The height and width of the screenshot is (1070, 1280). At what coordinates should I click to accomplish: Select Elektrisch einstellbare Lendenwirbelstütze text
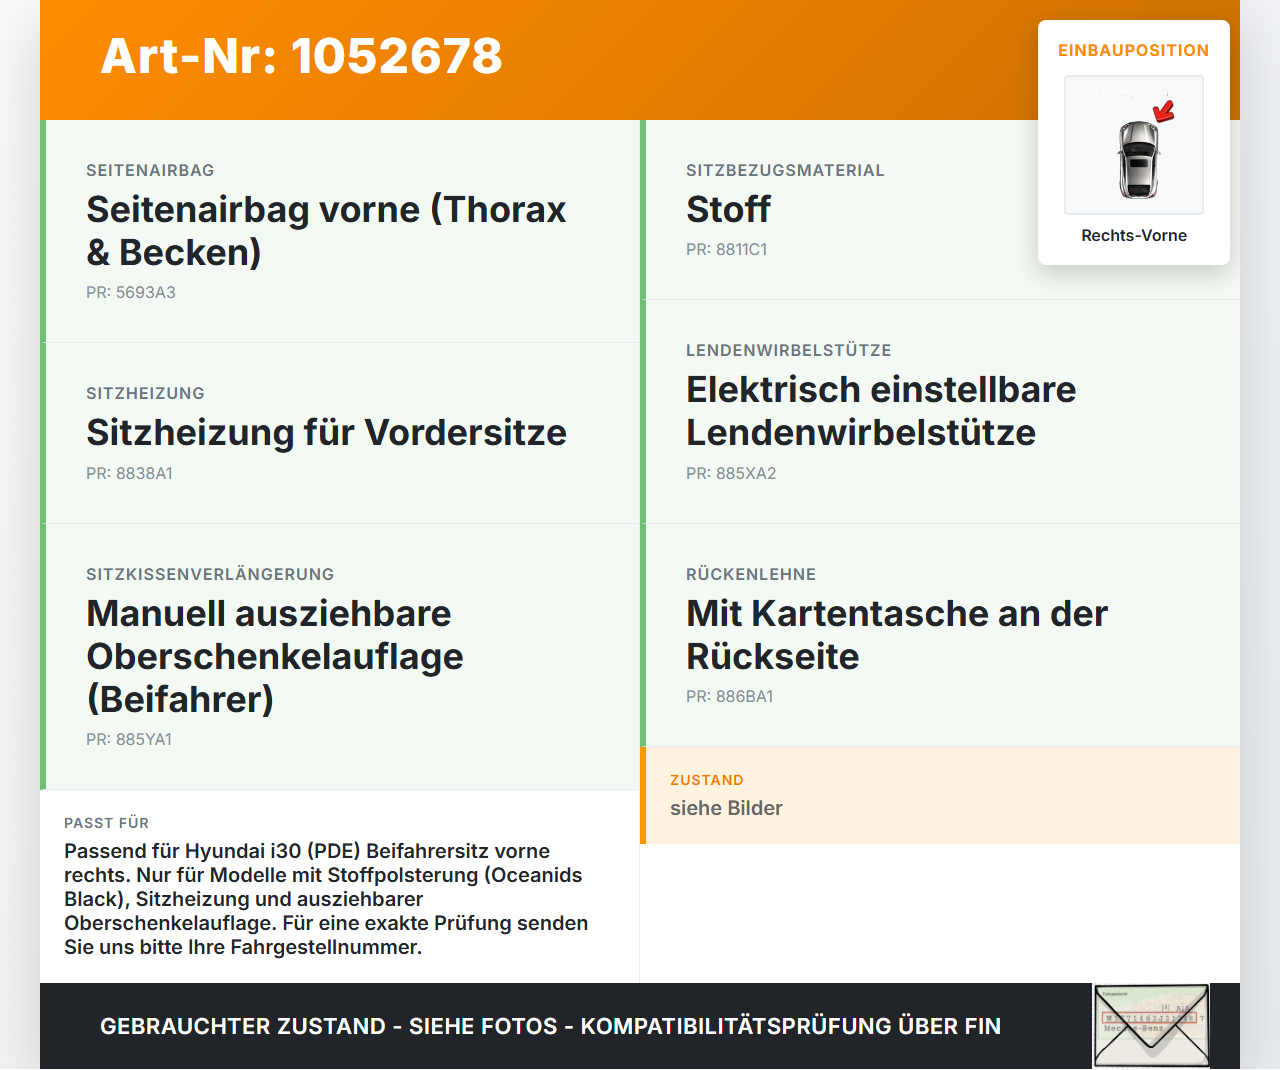coord(881,411)
